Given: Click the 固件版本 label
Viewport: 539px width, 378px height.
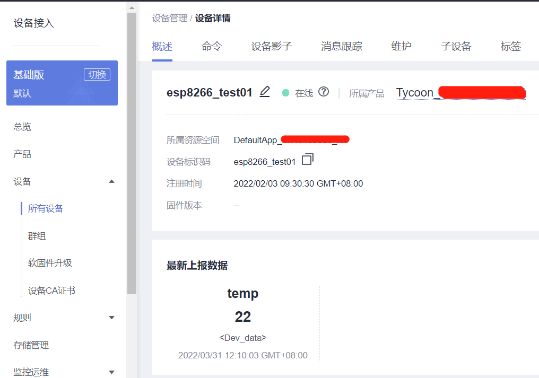Looking at the screenshot, I should [184, 205].
